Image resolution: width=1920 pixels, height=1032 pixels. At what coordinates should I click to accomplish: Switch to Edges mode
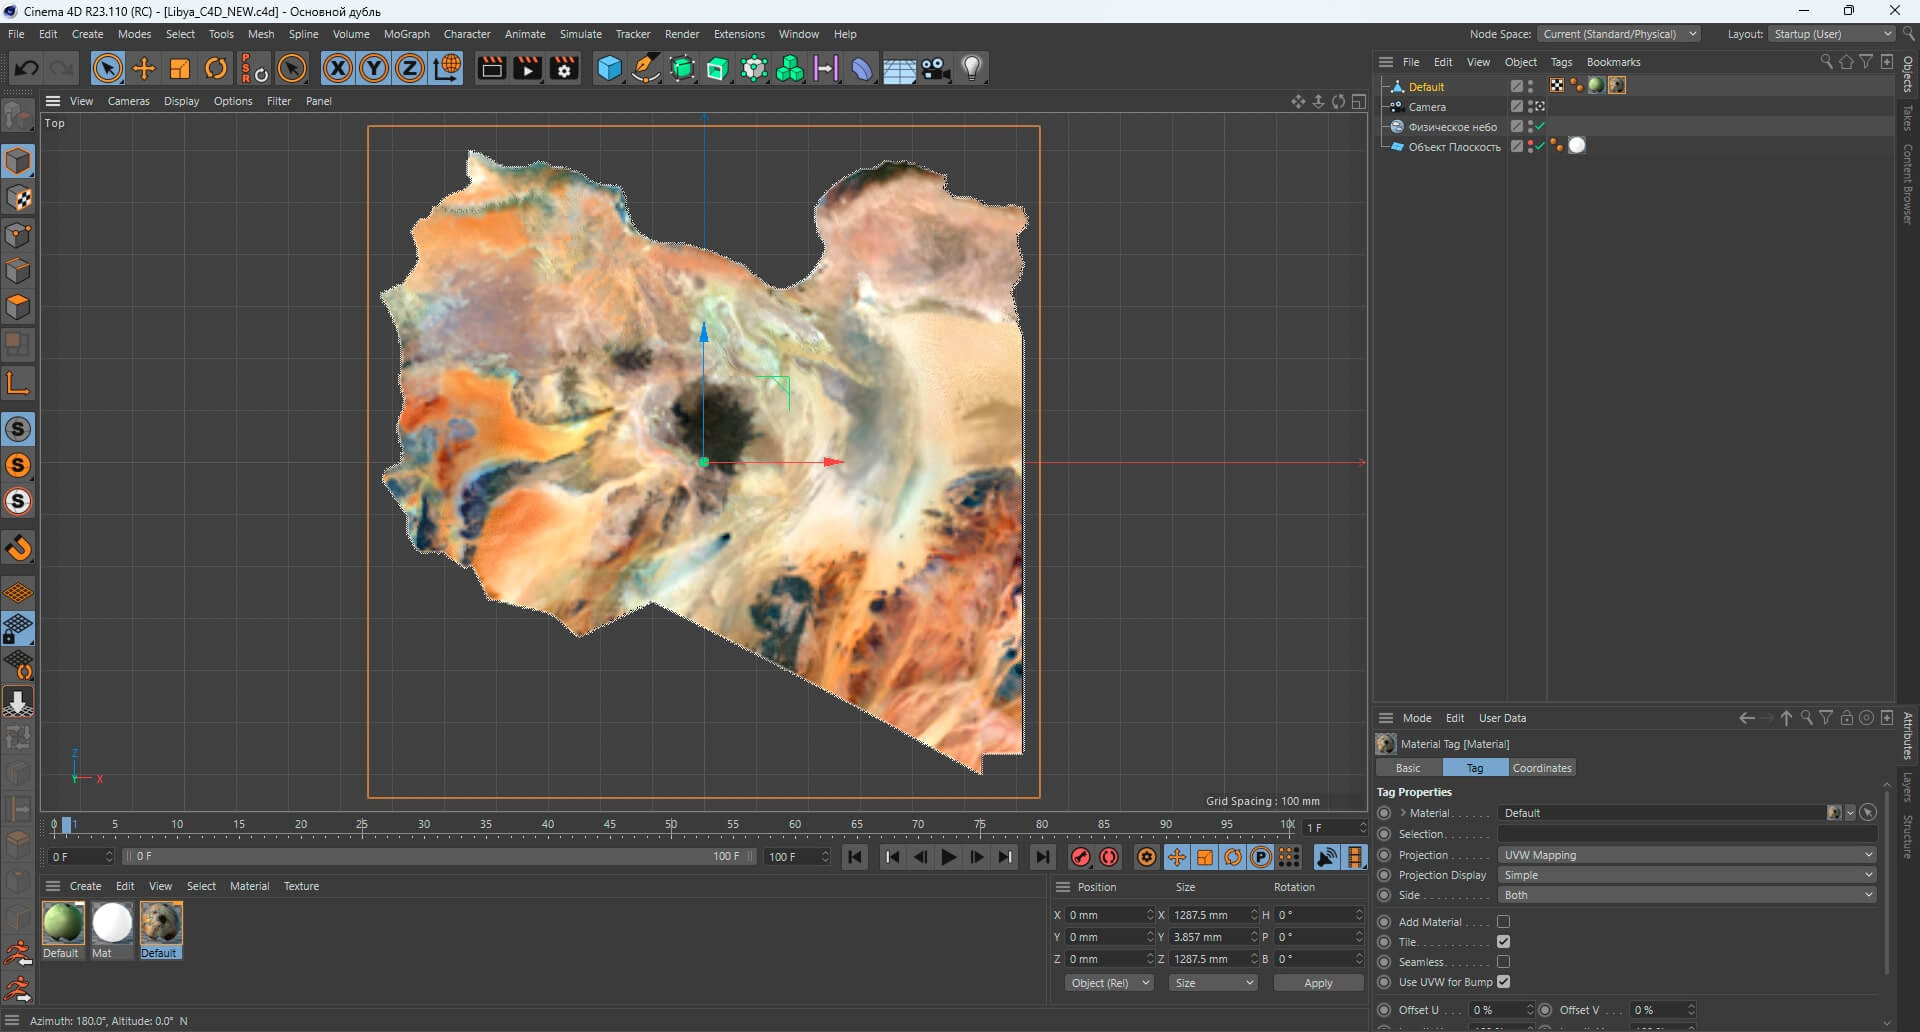coord(18,271)
